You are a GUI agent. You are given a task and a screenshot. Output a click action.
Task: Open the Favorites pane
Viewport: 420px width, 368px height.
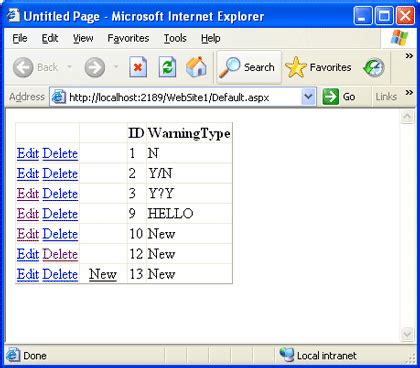(x=318, y=67)
